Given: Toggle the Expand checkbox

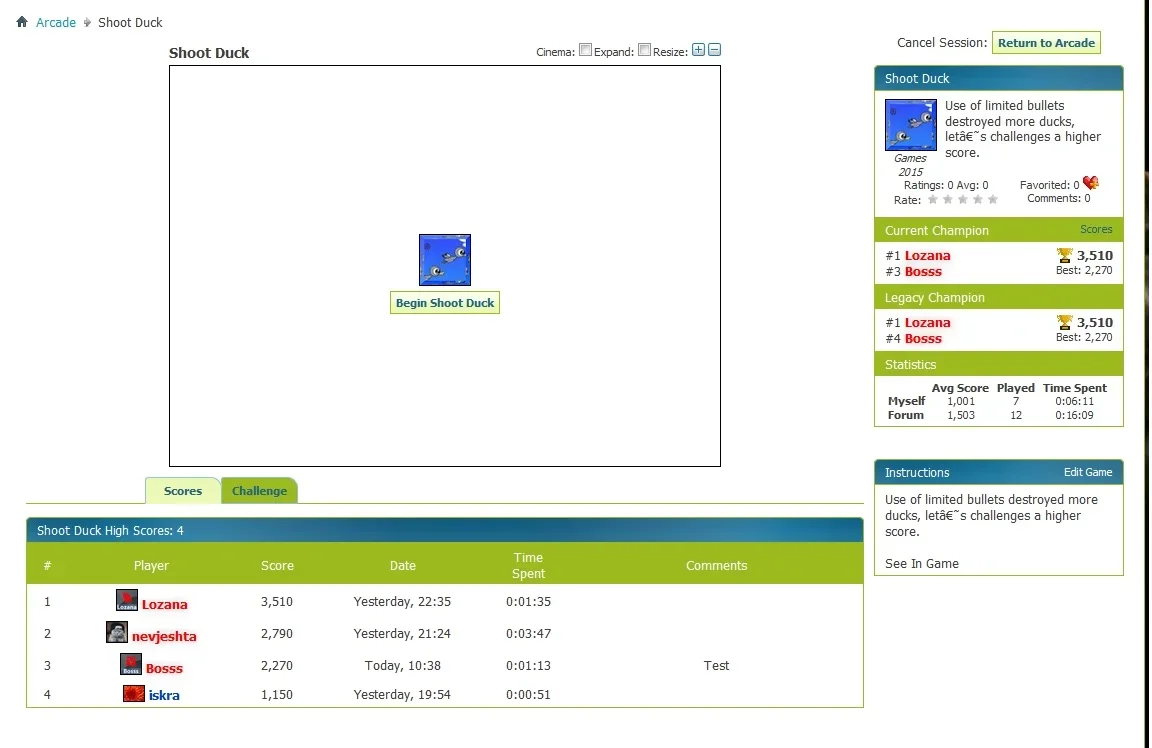Looking at the screenshot, I should click(644, 50).
